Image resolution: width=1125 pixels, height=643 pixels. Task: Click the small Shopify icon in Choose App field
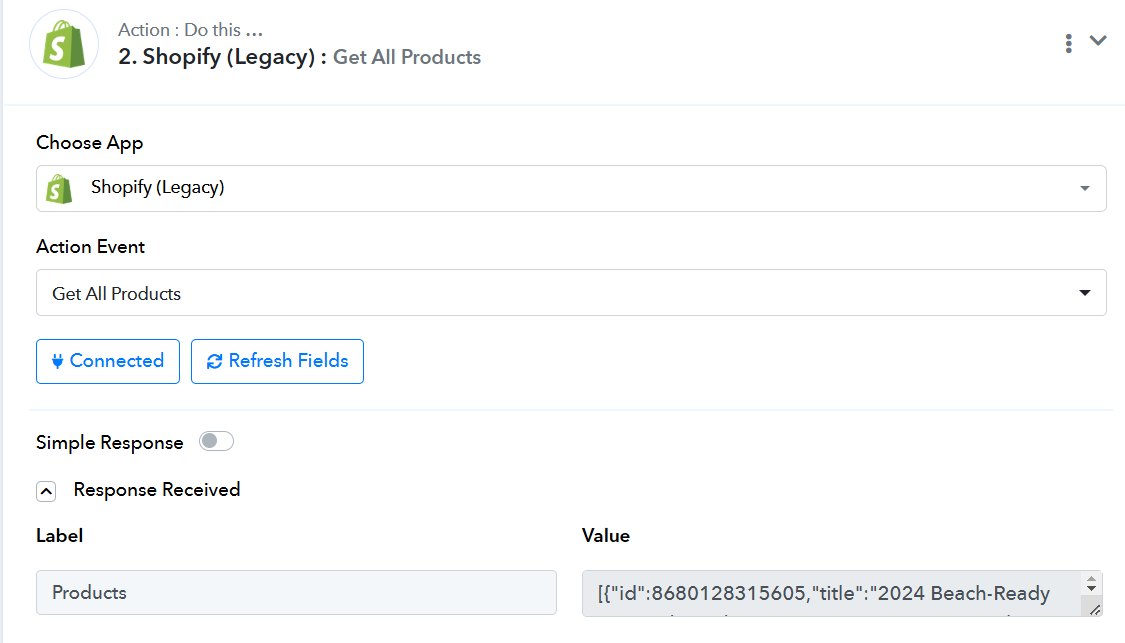pyautogui.click(x=60, y=188)
